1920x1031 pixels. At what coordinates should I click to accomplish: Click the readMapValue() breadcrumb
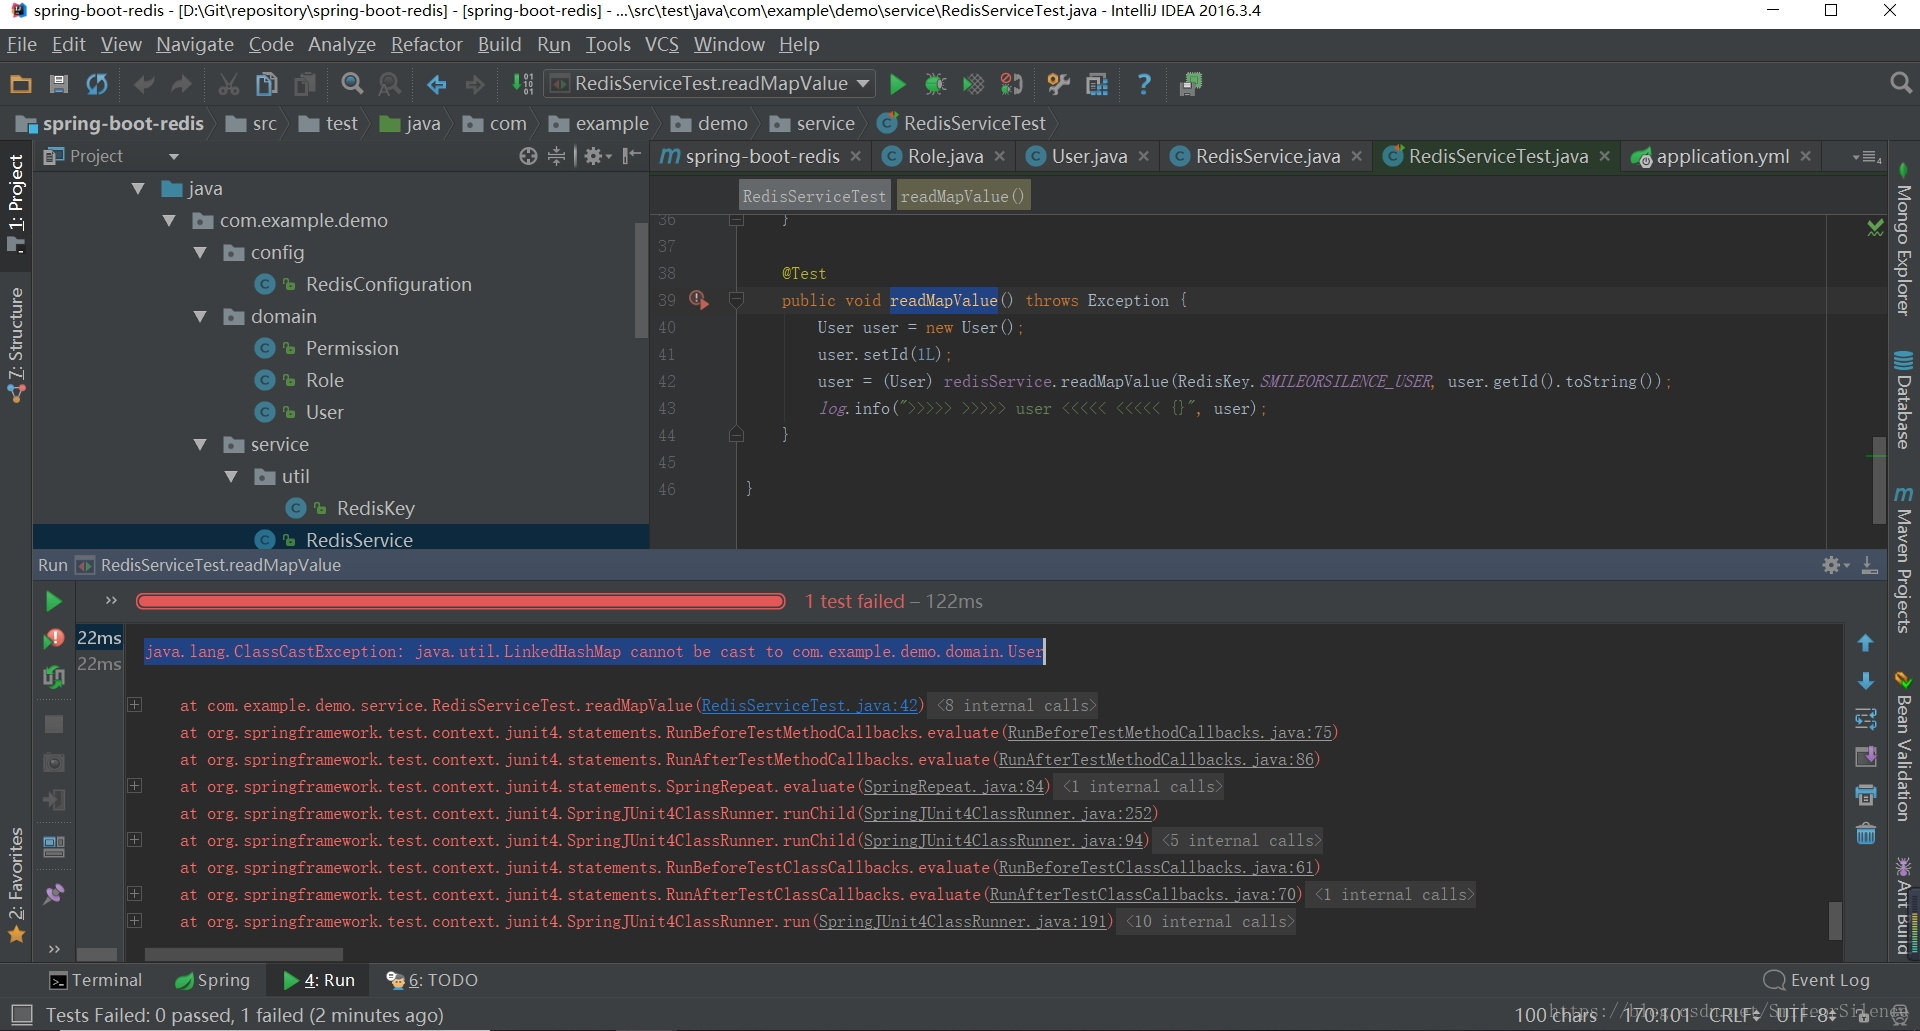(x=962, y=196)
